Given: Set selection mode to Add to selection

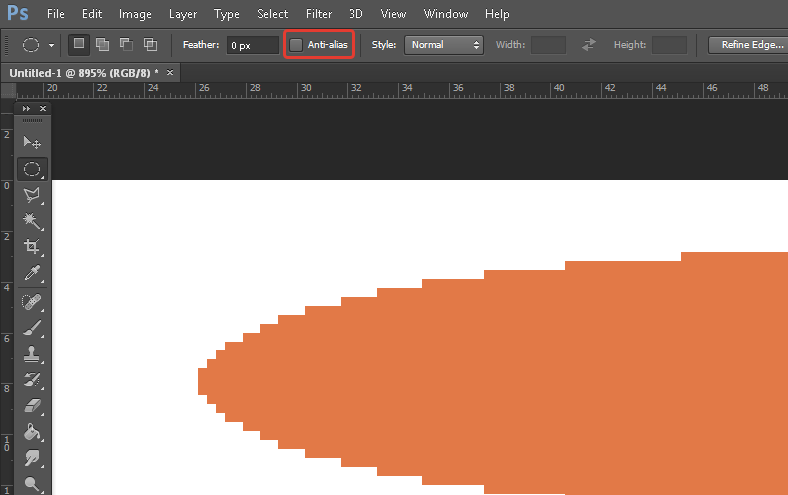Looking at the screenshot, I should pyautogui.click(x=102, y=45).
